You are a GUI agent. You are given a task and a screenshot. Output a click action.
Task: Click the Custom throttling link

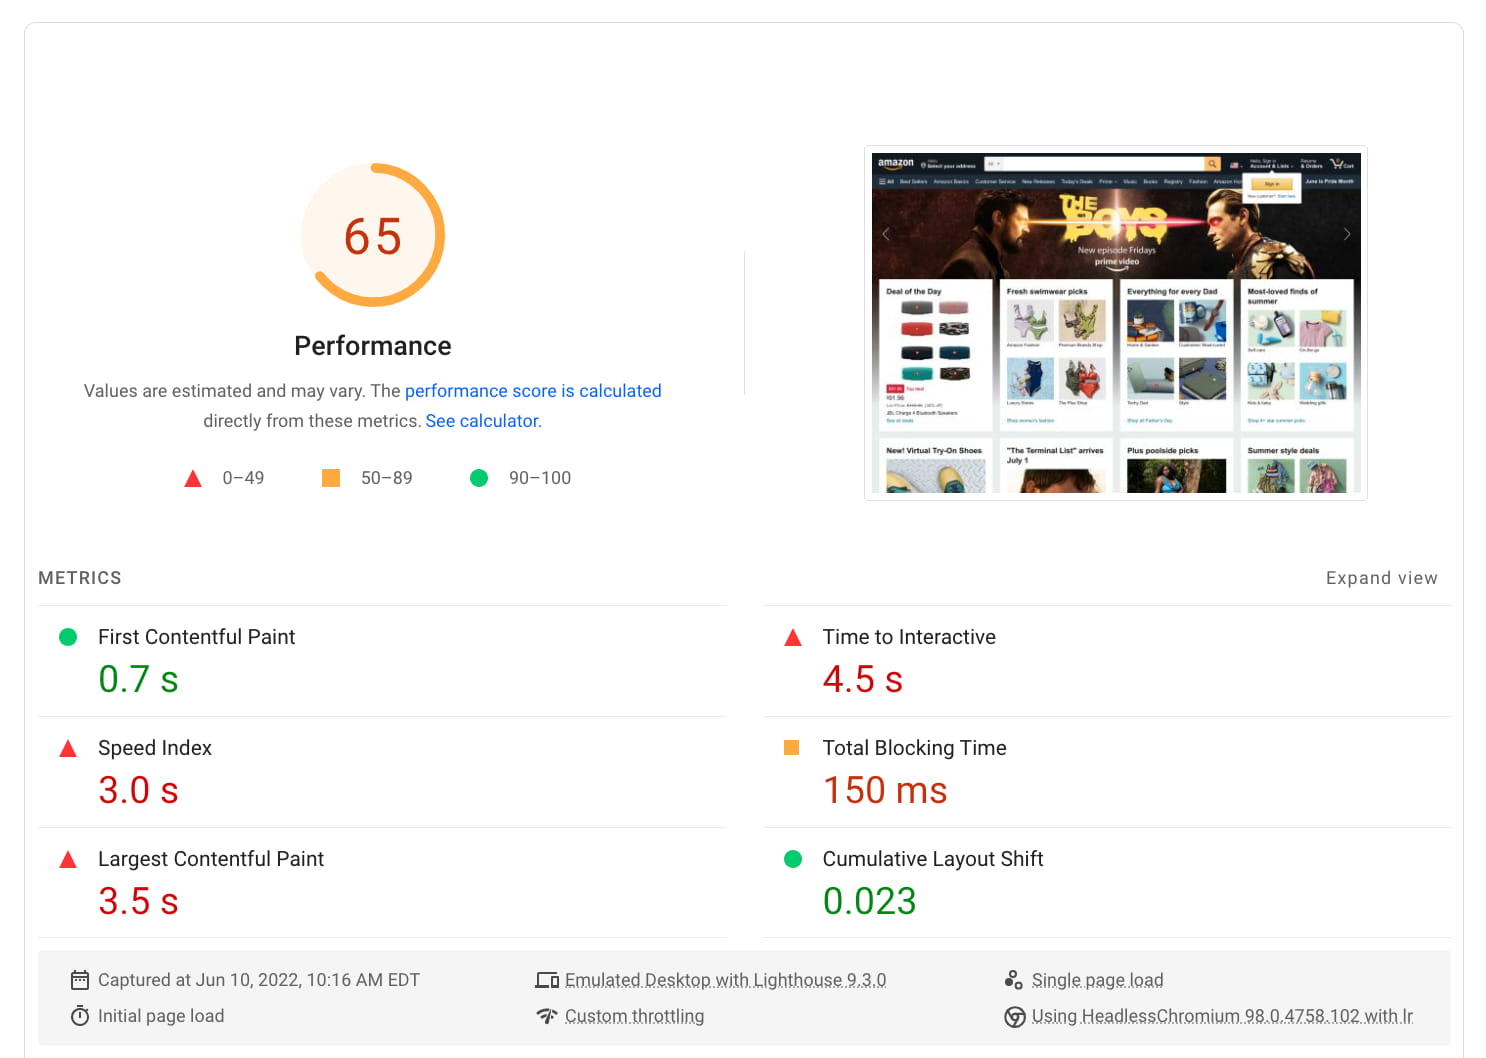(635, 1015)
